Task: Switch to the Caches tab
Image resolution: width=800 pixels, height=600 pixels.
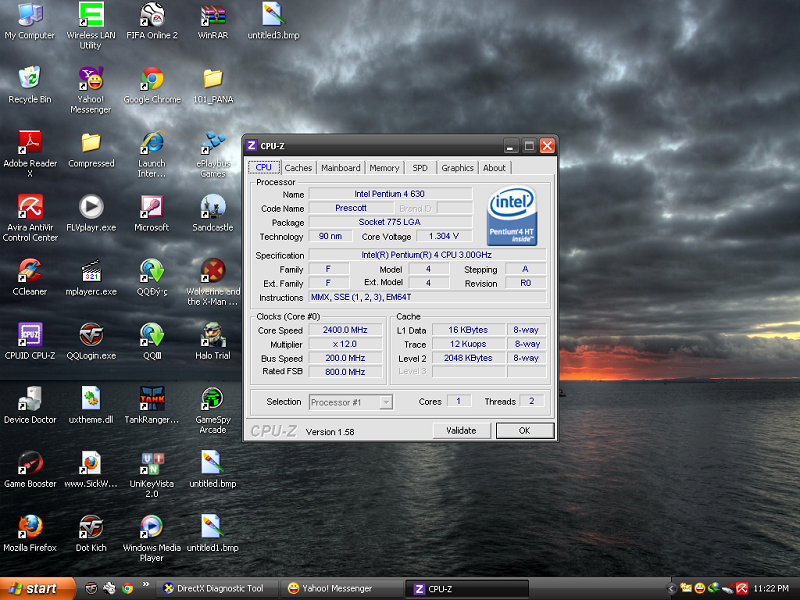Action: [x=298, y=168]
